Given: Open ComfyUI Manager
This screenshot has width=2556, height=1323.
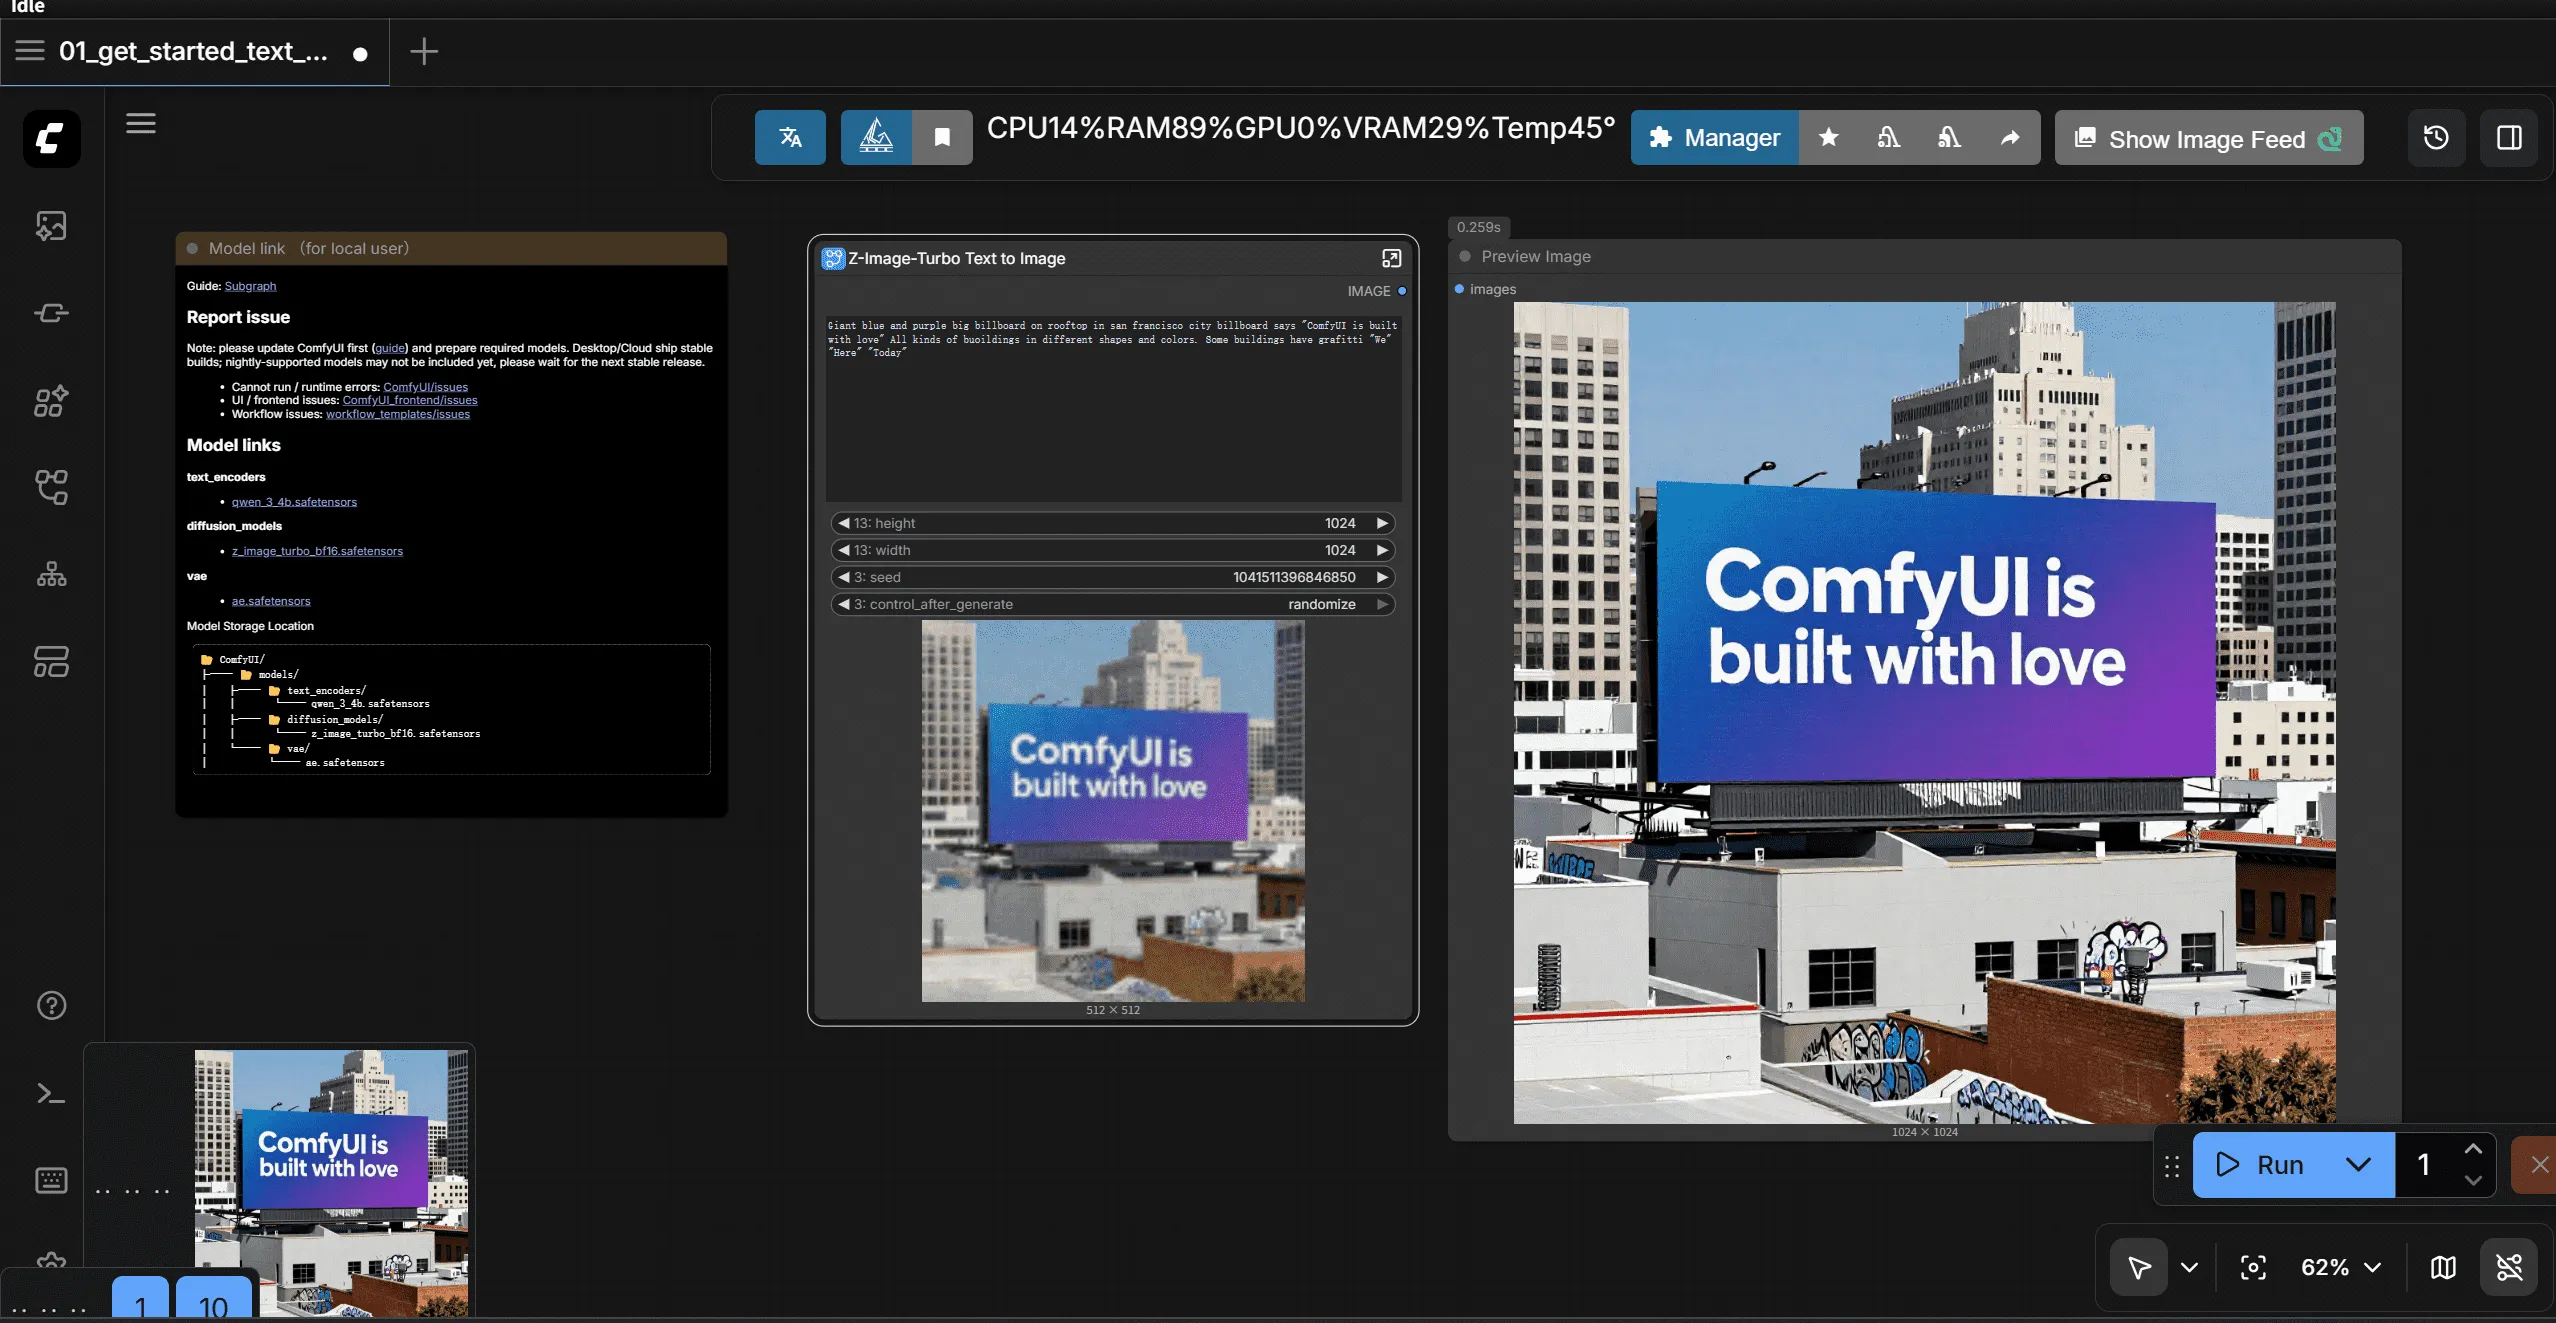Looking at the screenshot, I should pyautogui.click(x=1712, y=137).
